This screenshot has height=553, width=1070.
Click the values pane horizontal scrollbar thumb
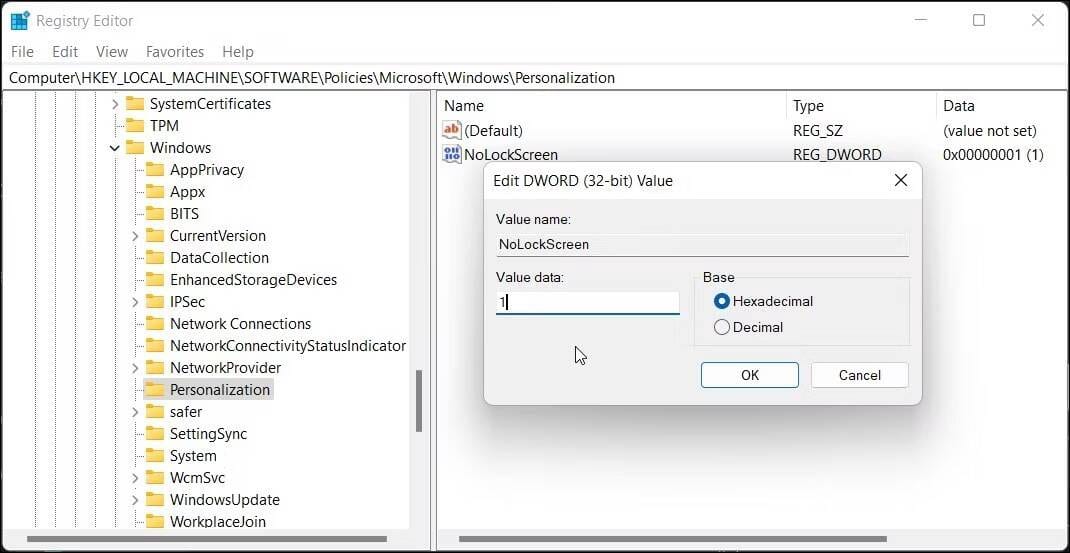pos(672,539)
